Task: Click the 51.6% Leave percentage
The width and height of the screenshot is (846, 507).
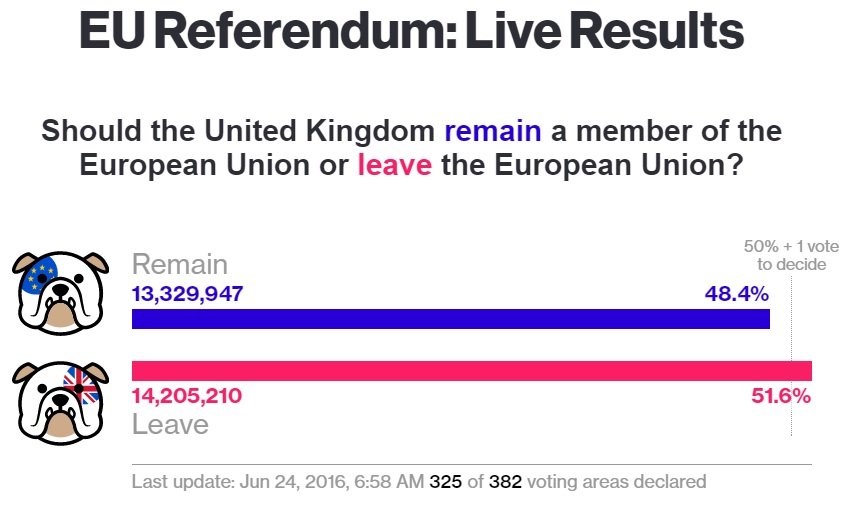Action: 780,396
